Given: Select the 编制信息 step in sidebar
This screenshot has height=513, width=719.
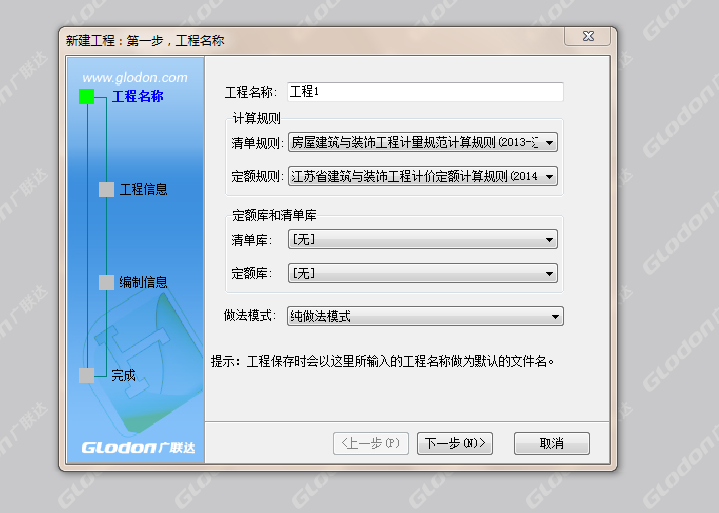Looking at the screenshot, I should click(143, 282).
